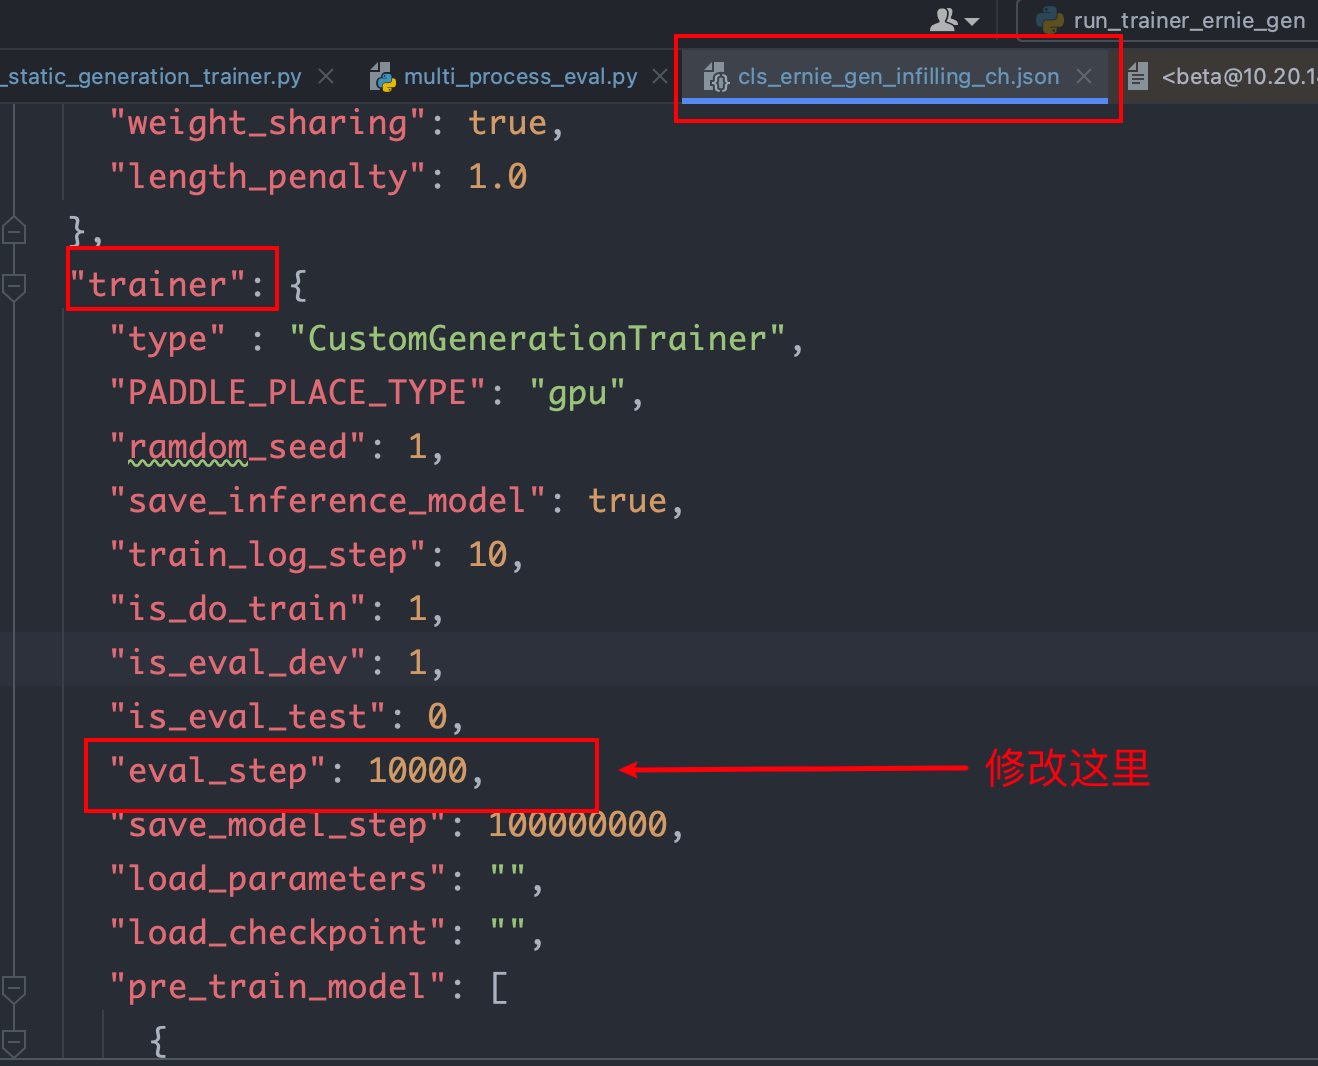Close the cls_ernie_gen_infilling_ch.json tab
The width and height of the screenshot is (1318, 1066).
point(1084,76)
